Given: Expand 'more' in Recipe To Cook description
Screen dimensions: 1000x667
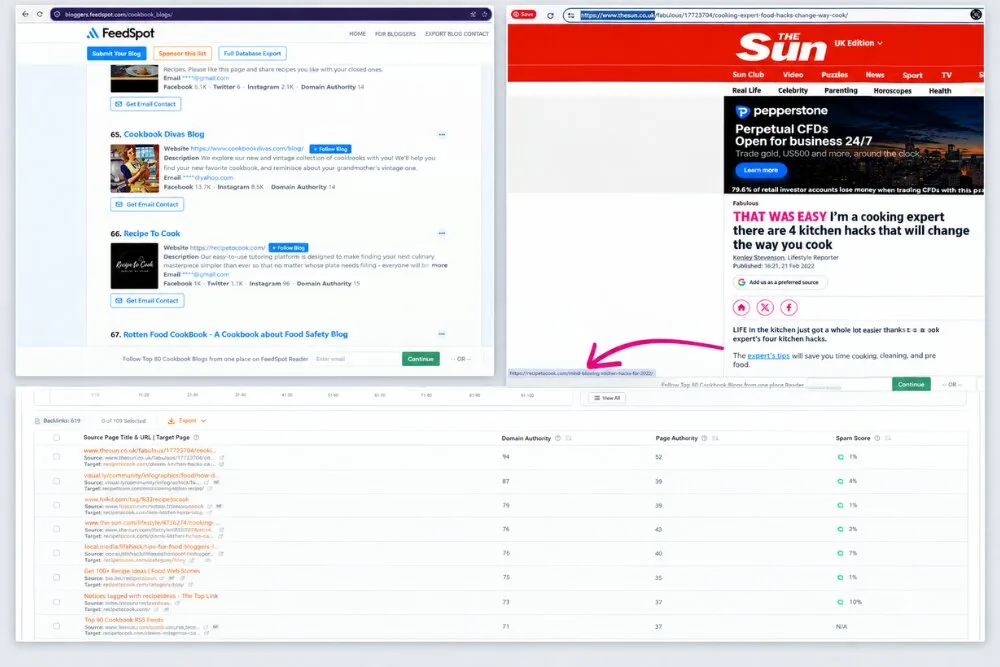Looking at the screenshot, I should click(439, 265).
